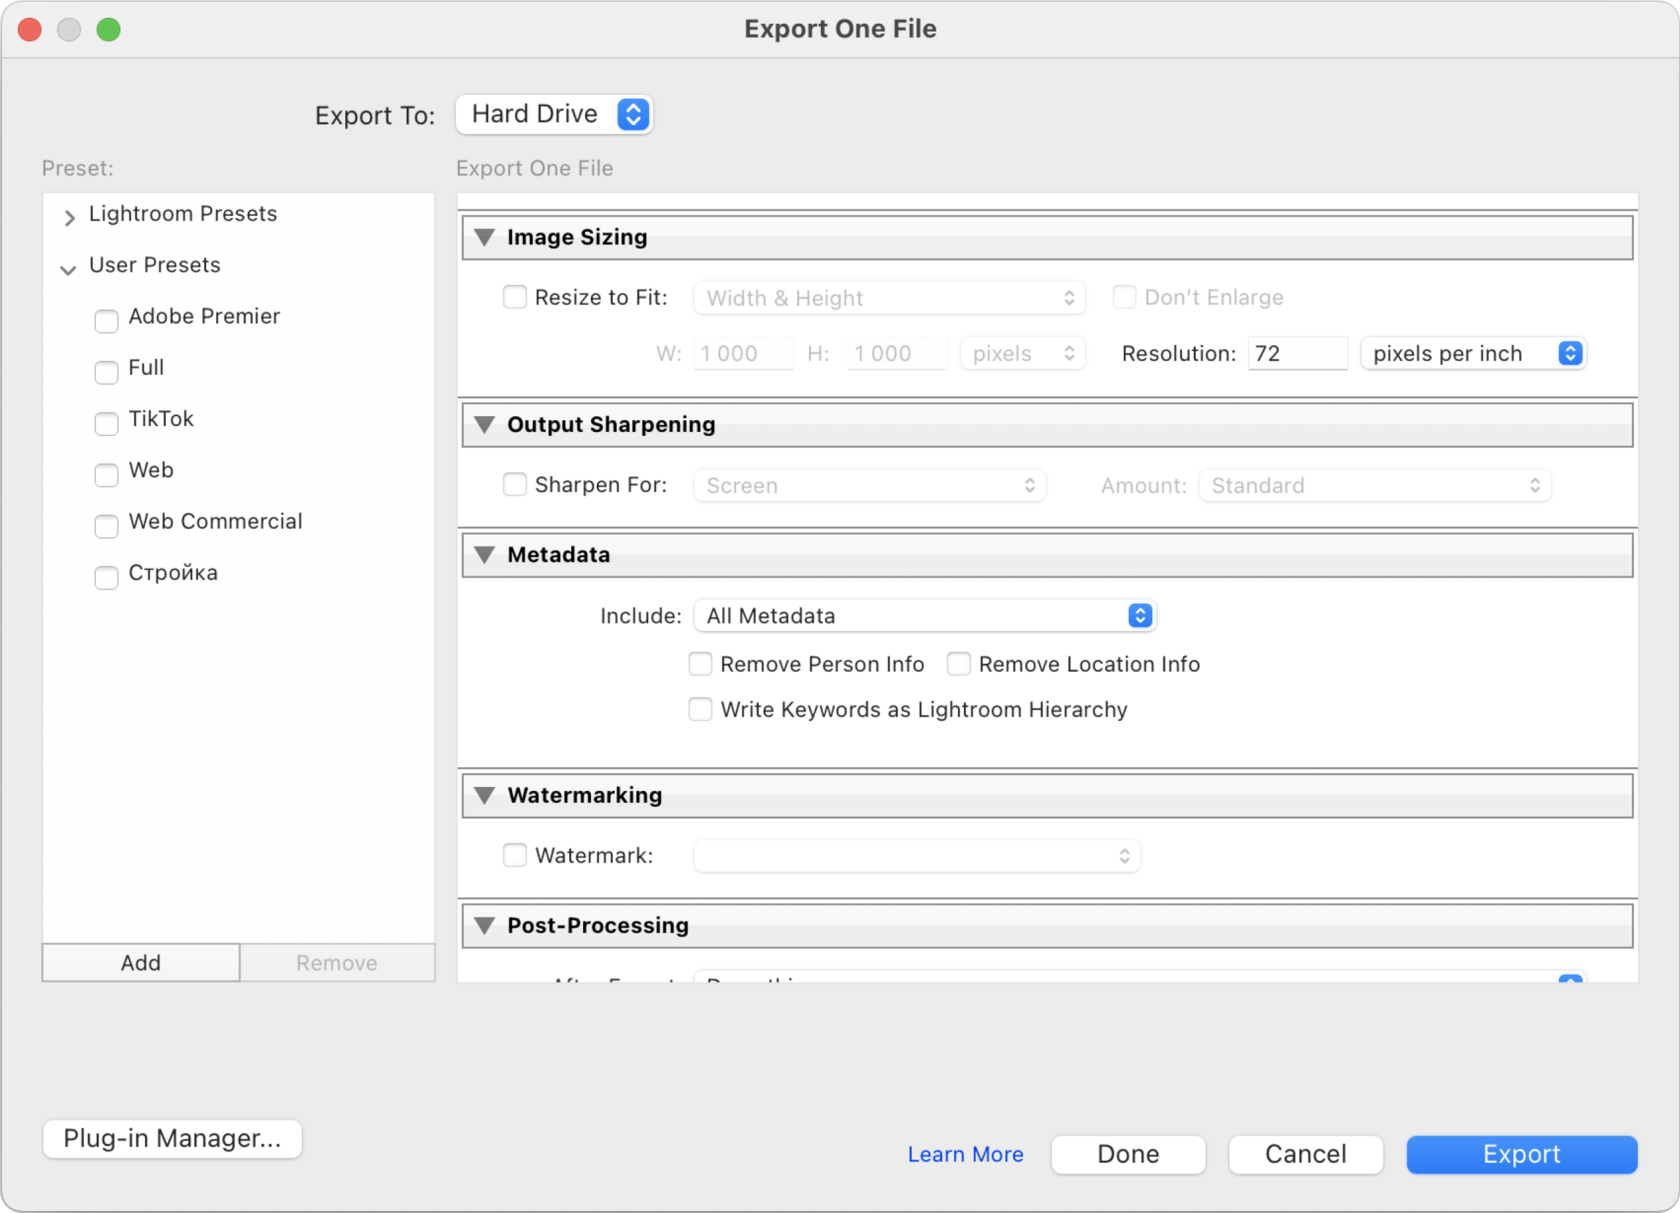Collapse the Image Sizing section triangle
This screenshot has height=1213, width=1680.
click(485, 238)
